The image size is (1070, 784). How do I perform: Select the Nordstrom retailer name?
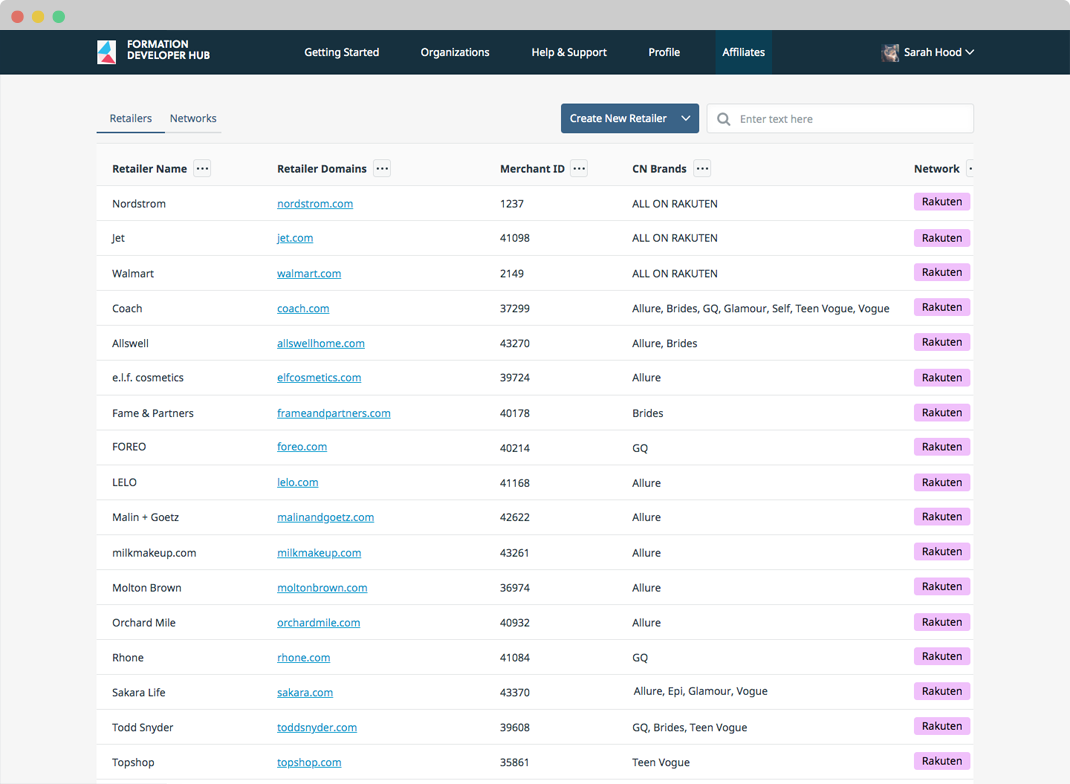139,203
